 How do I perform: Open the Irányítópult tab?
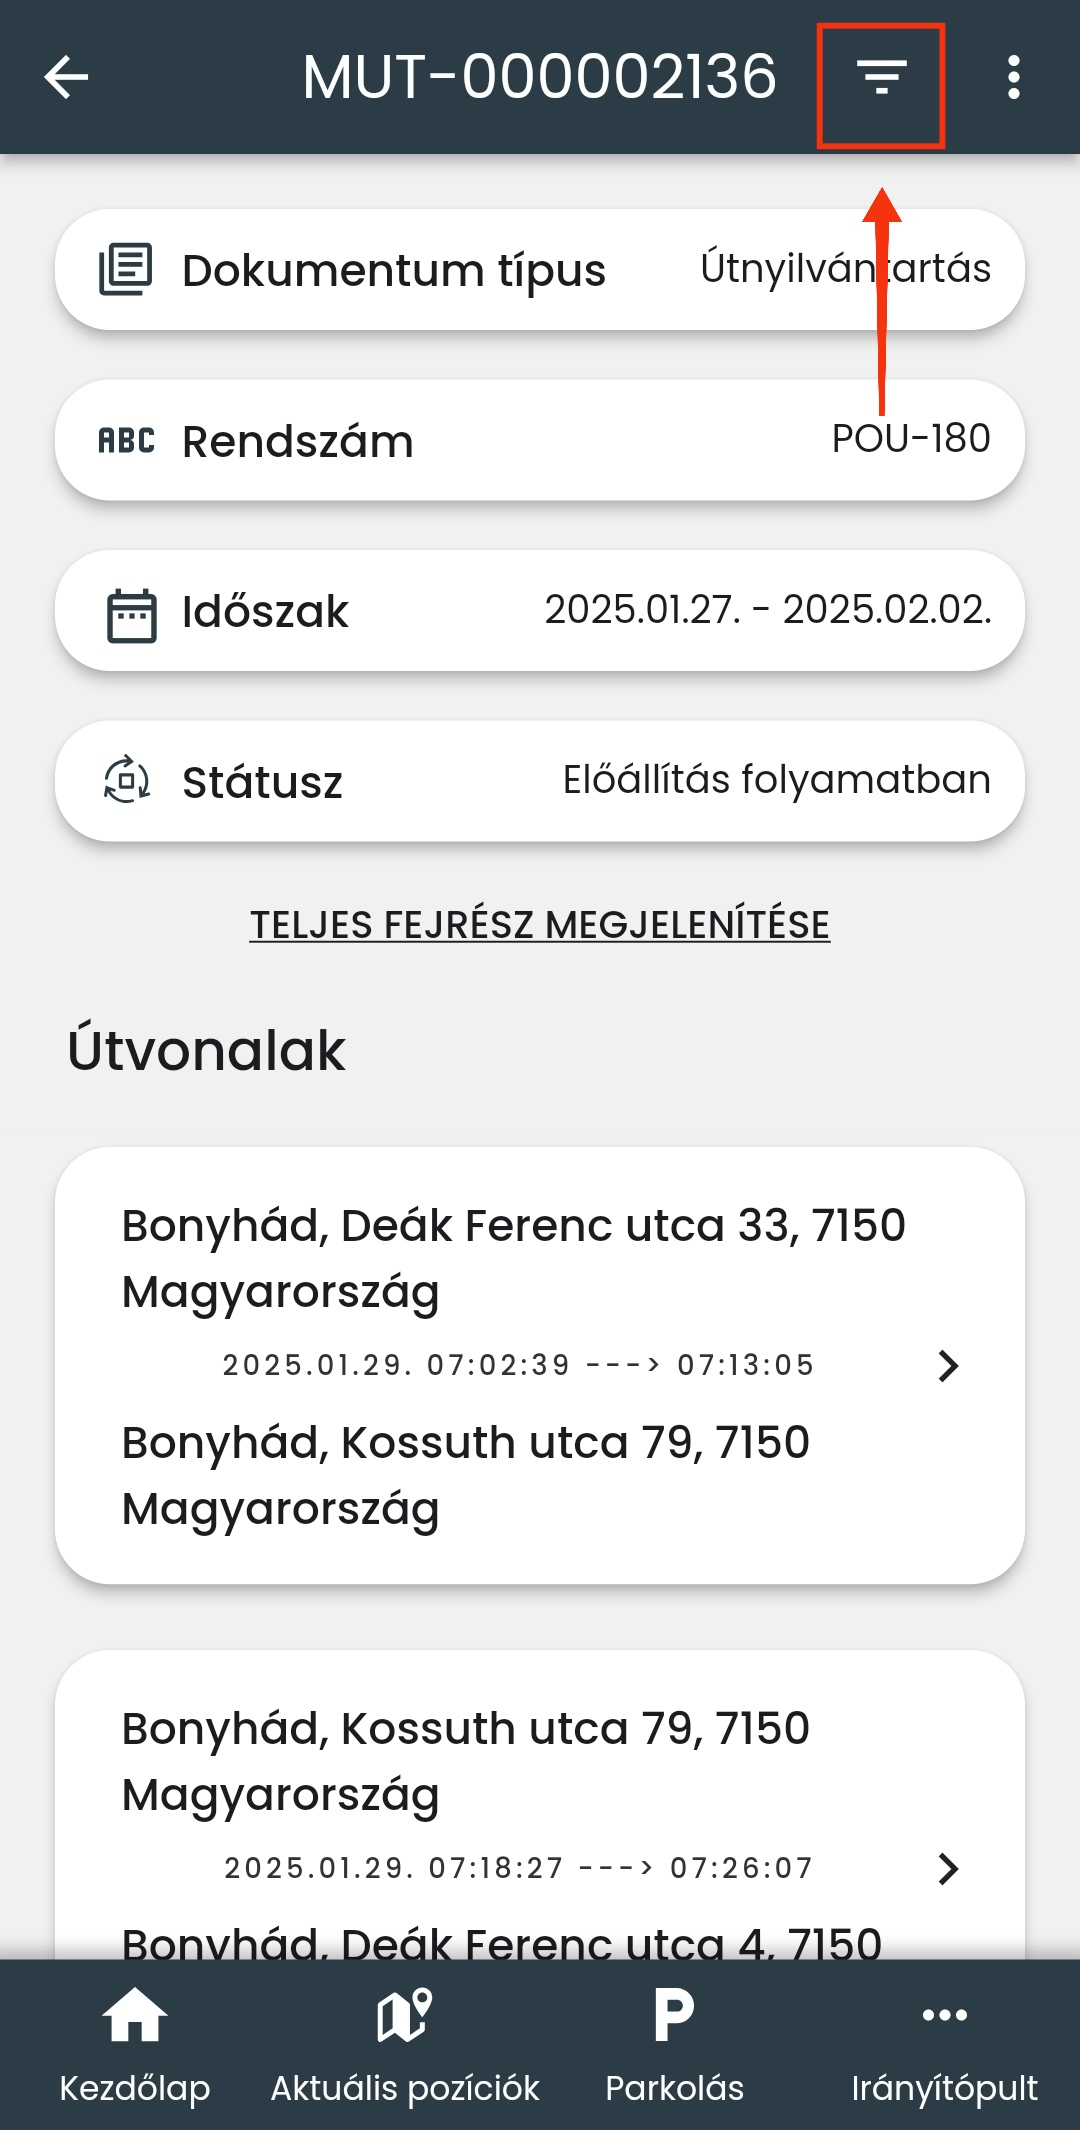point(944,2044)
